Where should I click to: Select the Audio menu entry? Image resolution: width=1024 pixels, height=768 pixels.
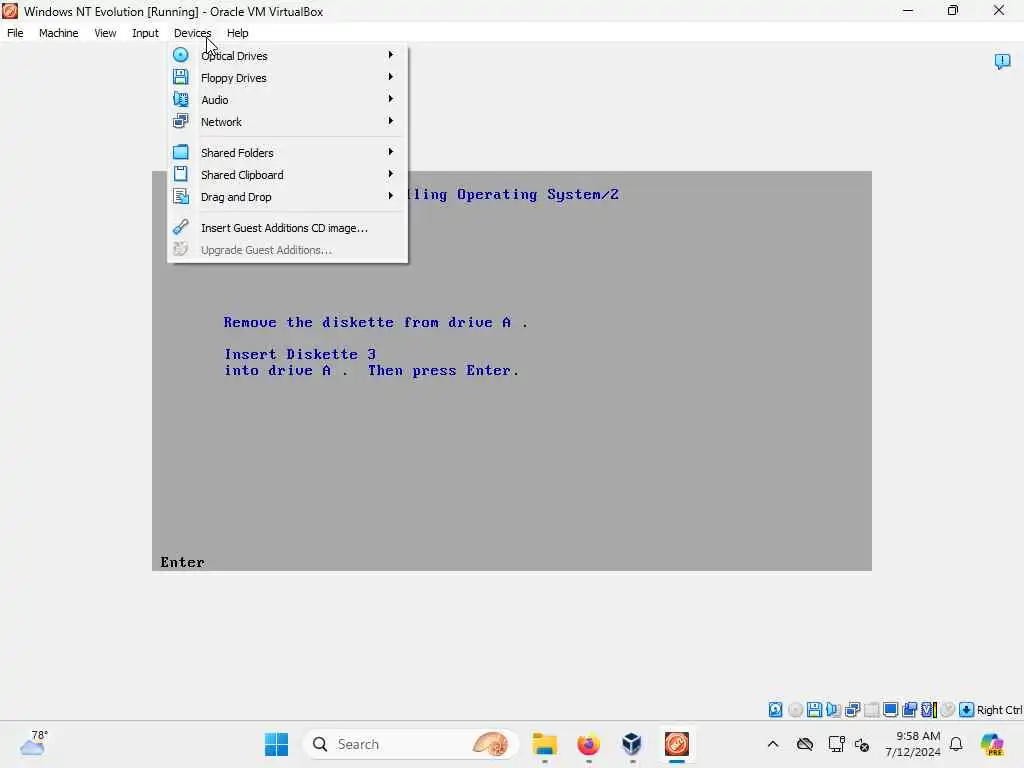tap(287, 99)
